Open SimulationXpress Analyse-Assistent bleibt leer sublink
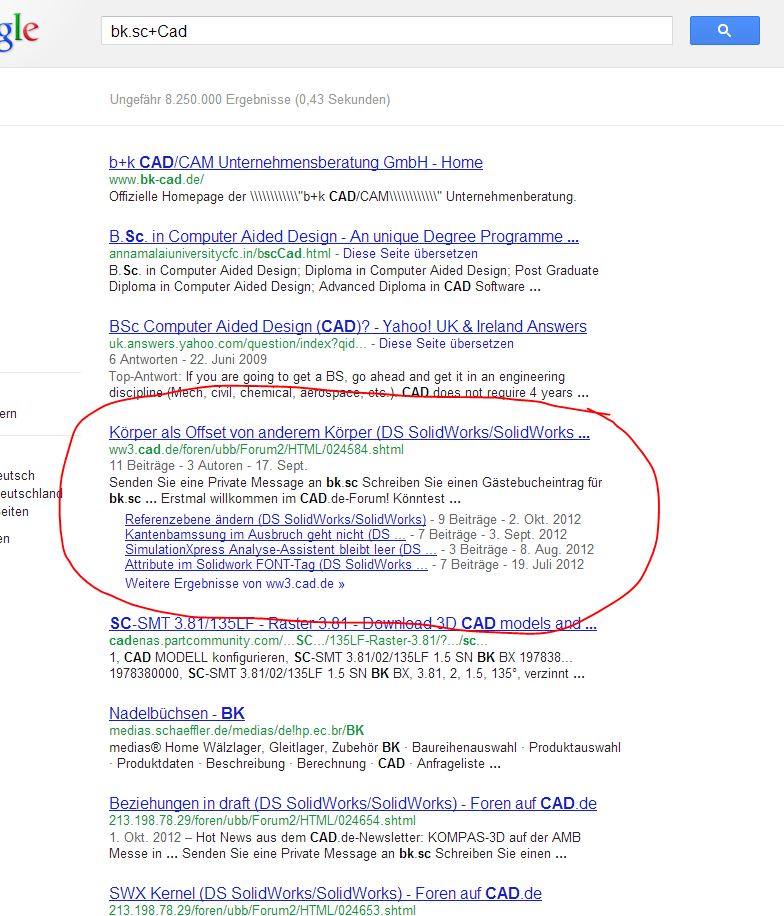Viewport: 784px width, 916px height. 281,550
